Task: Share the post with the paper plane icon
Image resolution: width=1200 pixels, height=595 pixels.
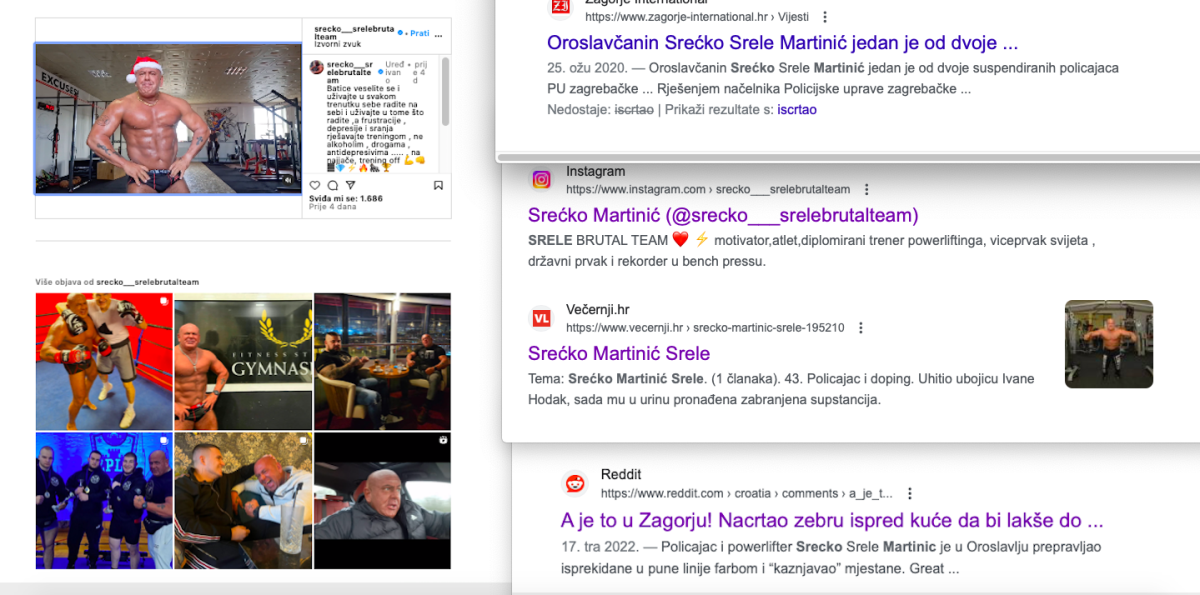Action: pyautogui.click(x=350, y=185)
